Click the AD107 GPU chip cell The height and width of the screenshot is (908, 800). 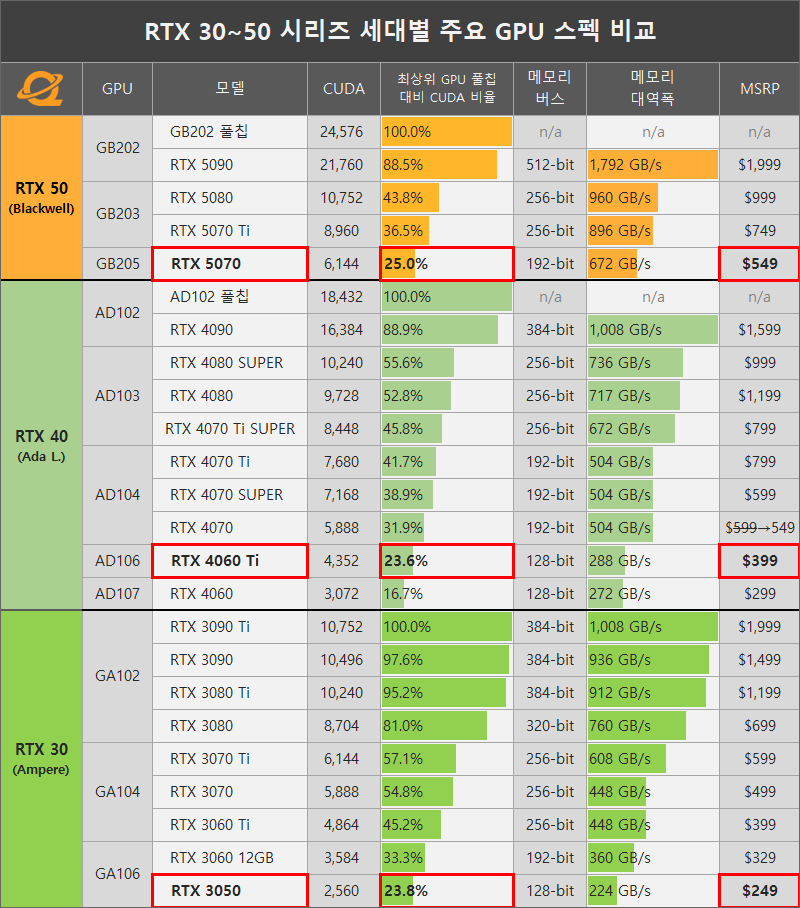pos(118,594)
